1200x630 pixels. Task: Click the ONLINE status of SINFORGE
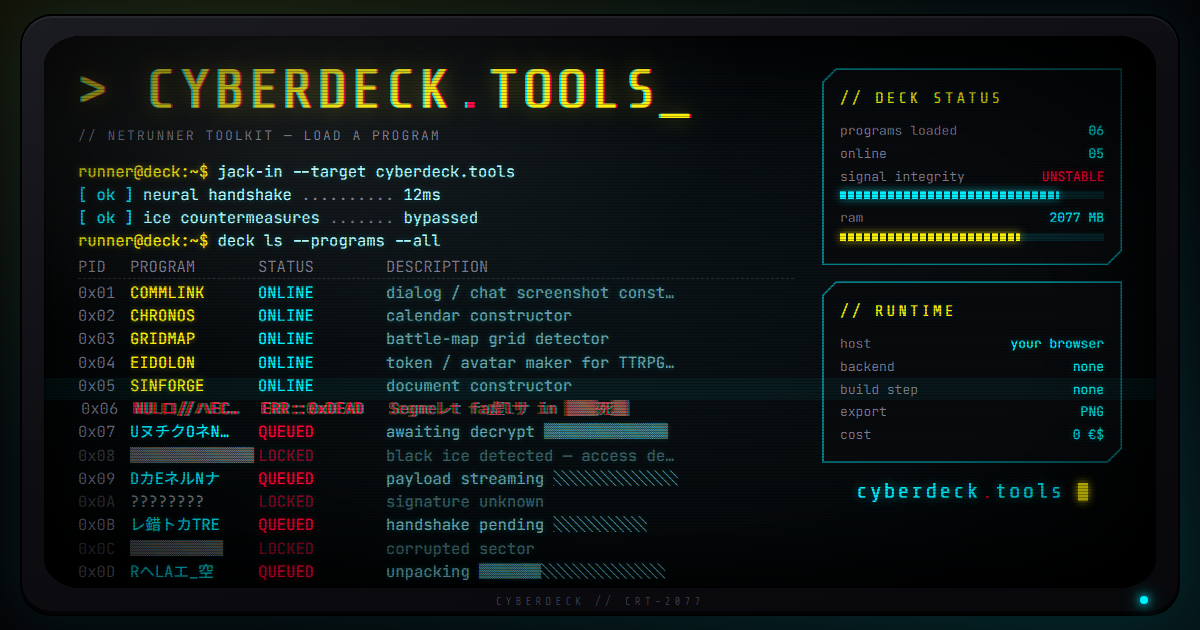[286, 385]
